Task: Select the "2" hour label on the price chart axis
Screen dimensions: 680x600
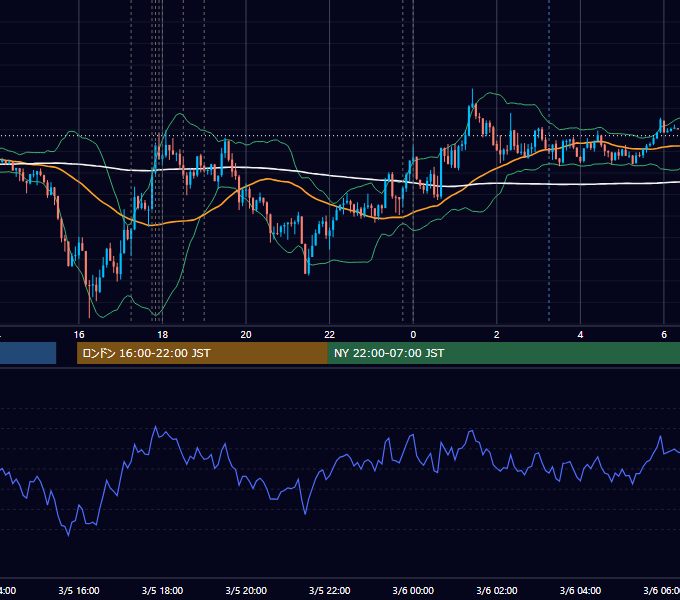Action: click(497, 335)
